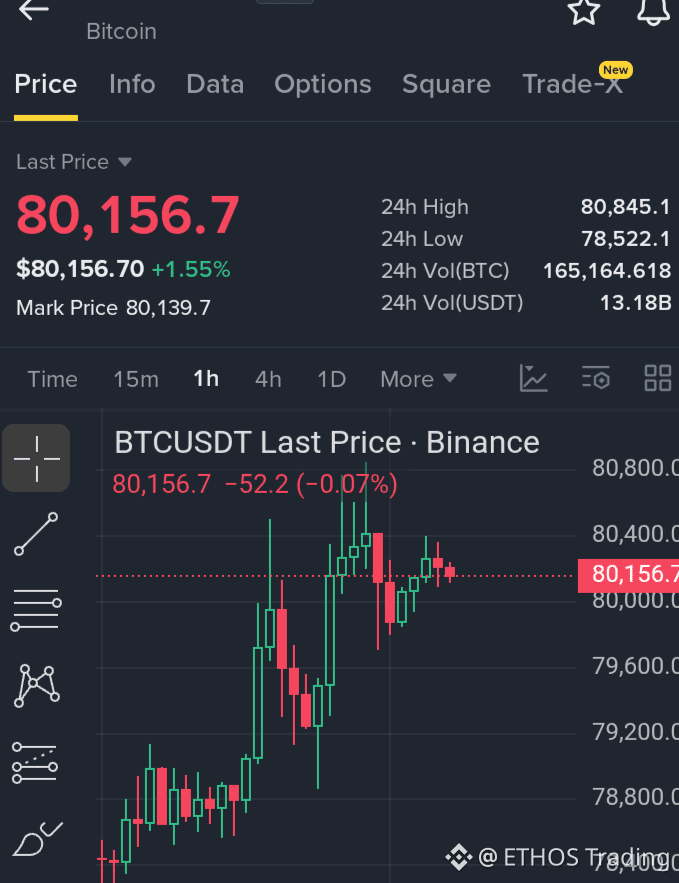Select the 1D chart interval
This screenshot has height=883, width=679.
332,379
